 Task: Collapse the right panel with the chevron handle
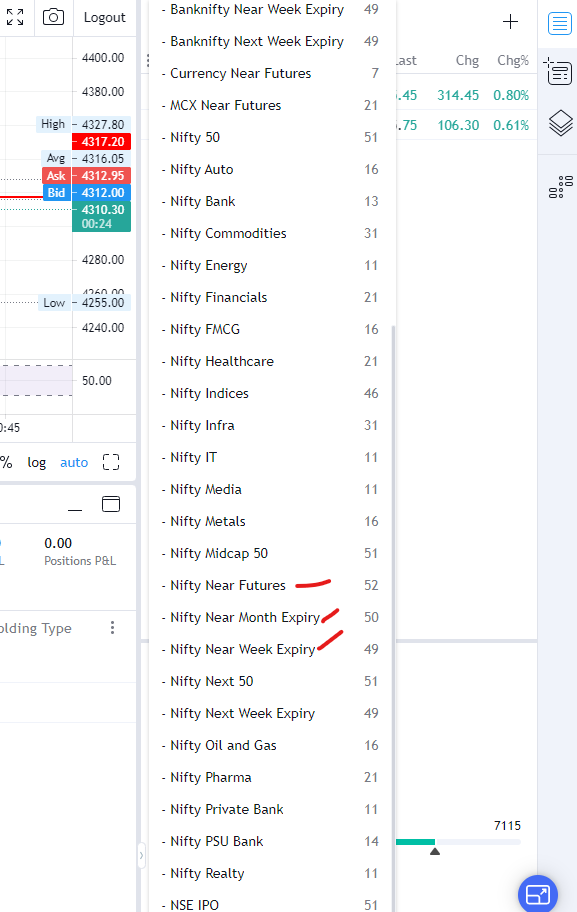(x=141, y=856)
